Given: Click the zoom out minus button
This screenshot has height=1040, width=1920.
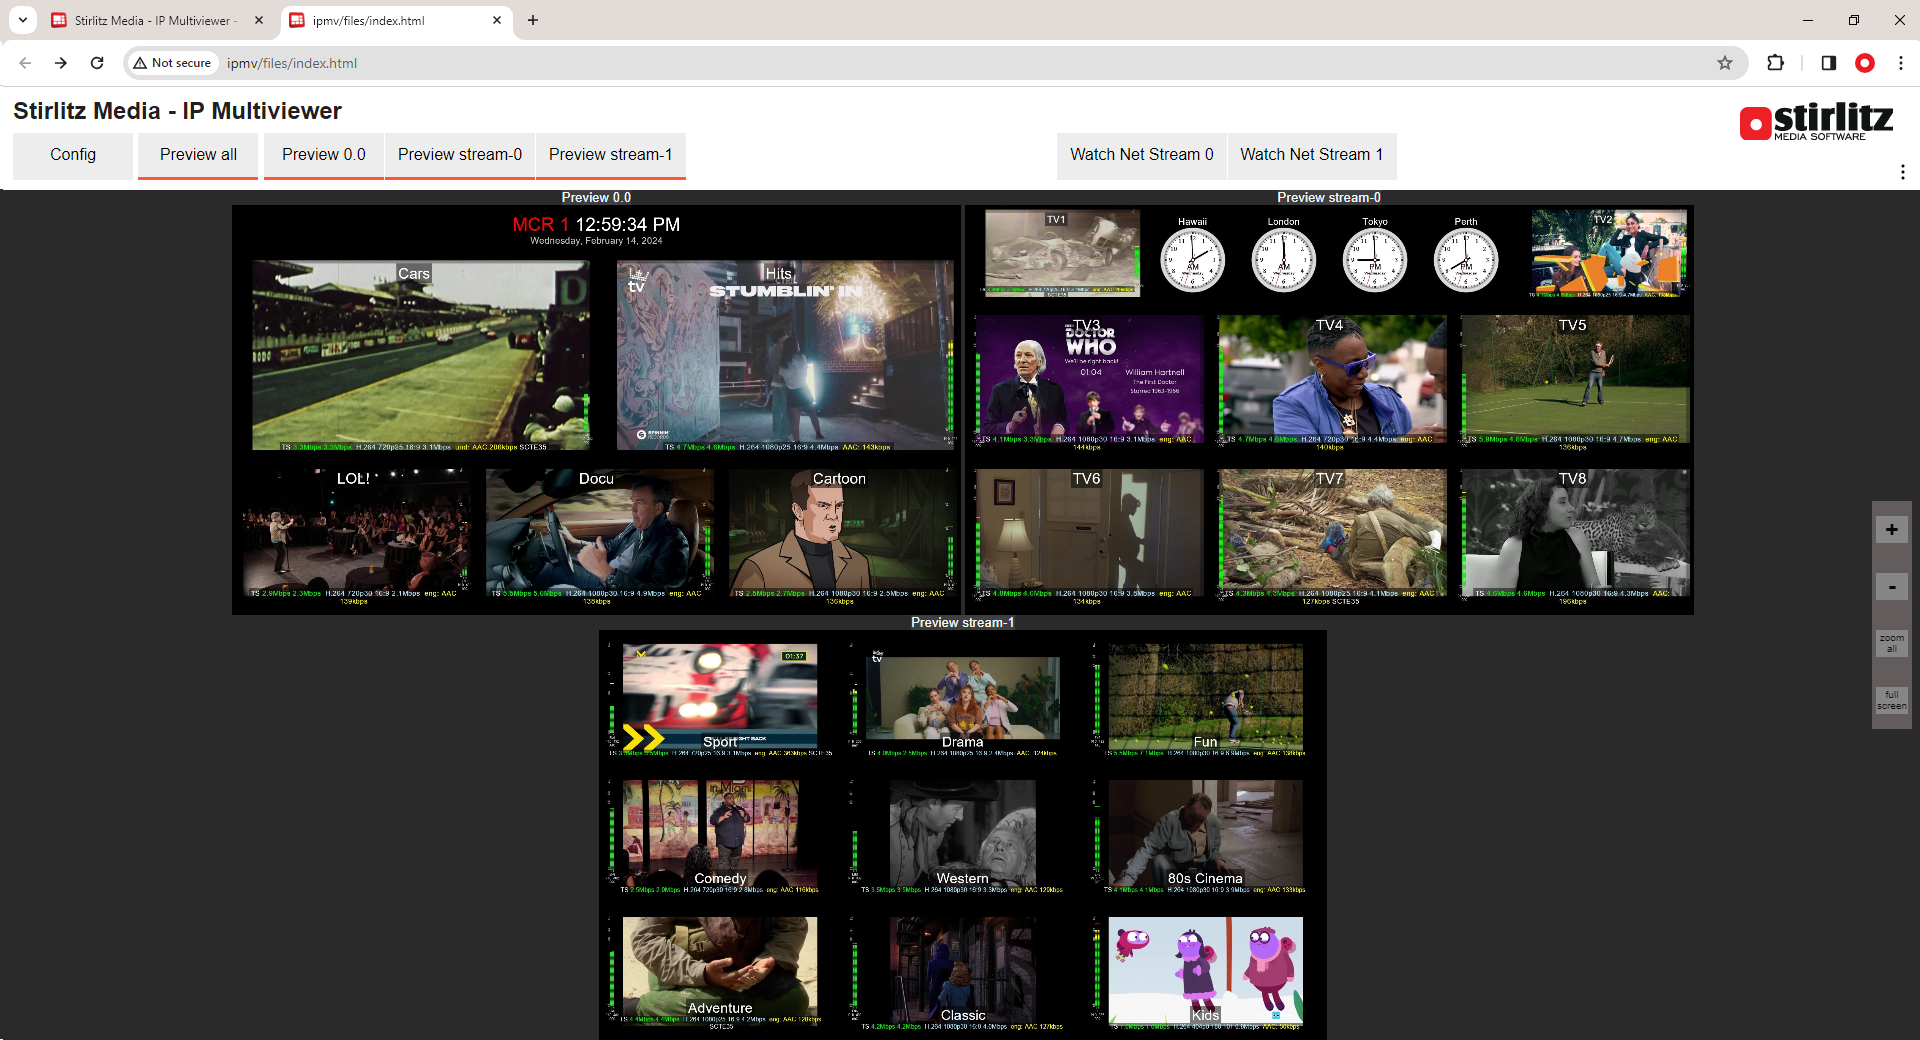Looking at the screenshot, I should click(x=1891, y=587).
